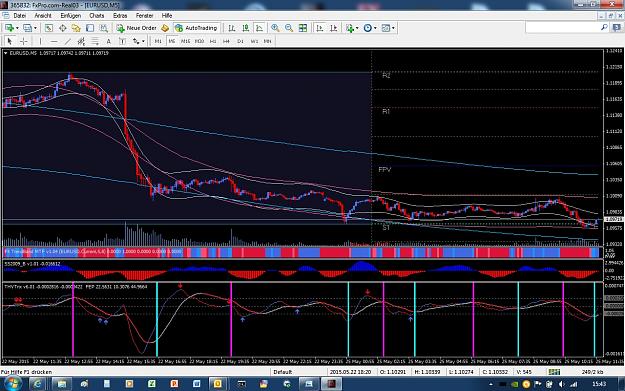625x391 pixels.
Task: Select the M1 timeframe
Action: [x=158, y=41]
